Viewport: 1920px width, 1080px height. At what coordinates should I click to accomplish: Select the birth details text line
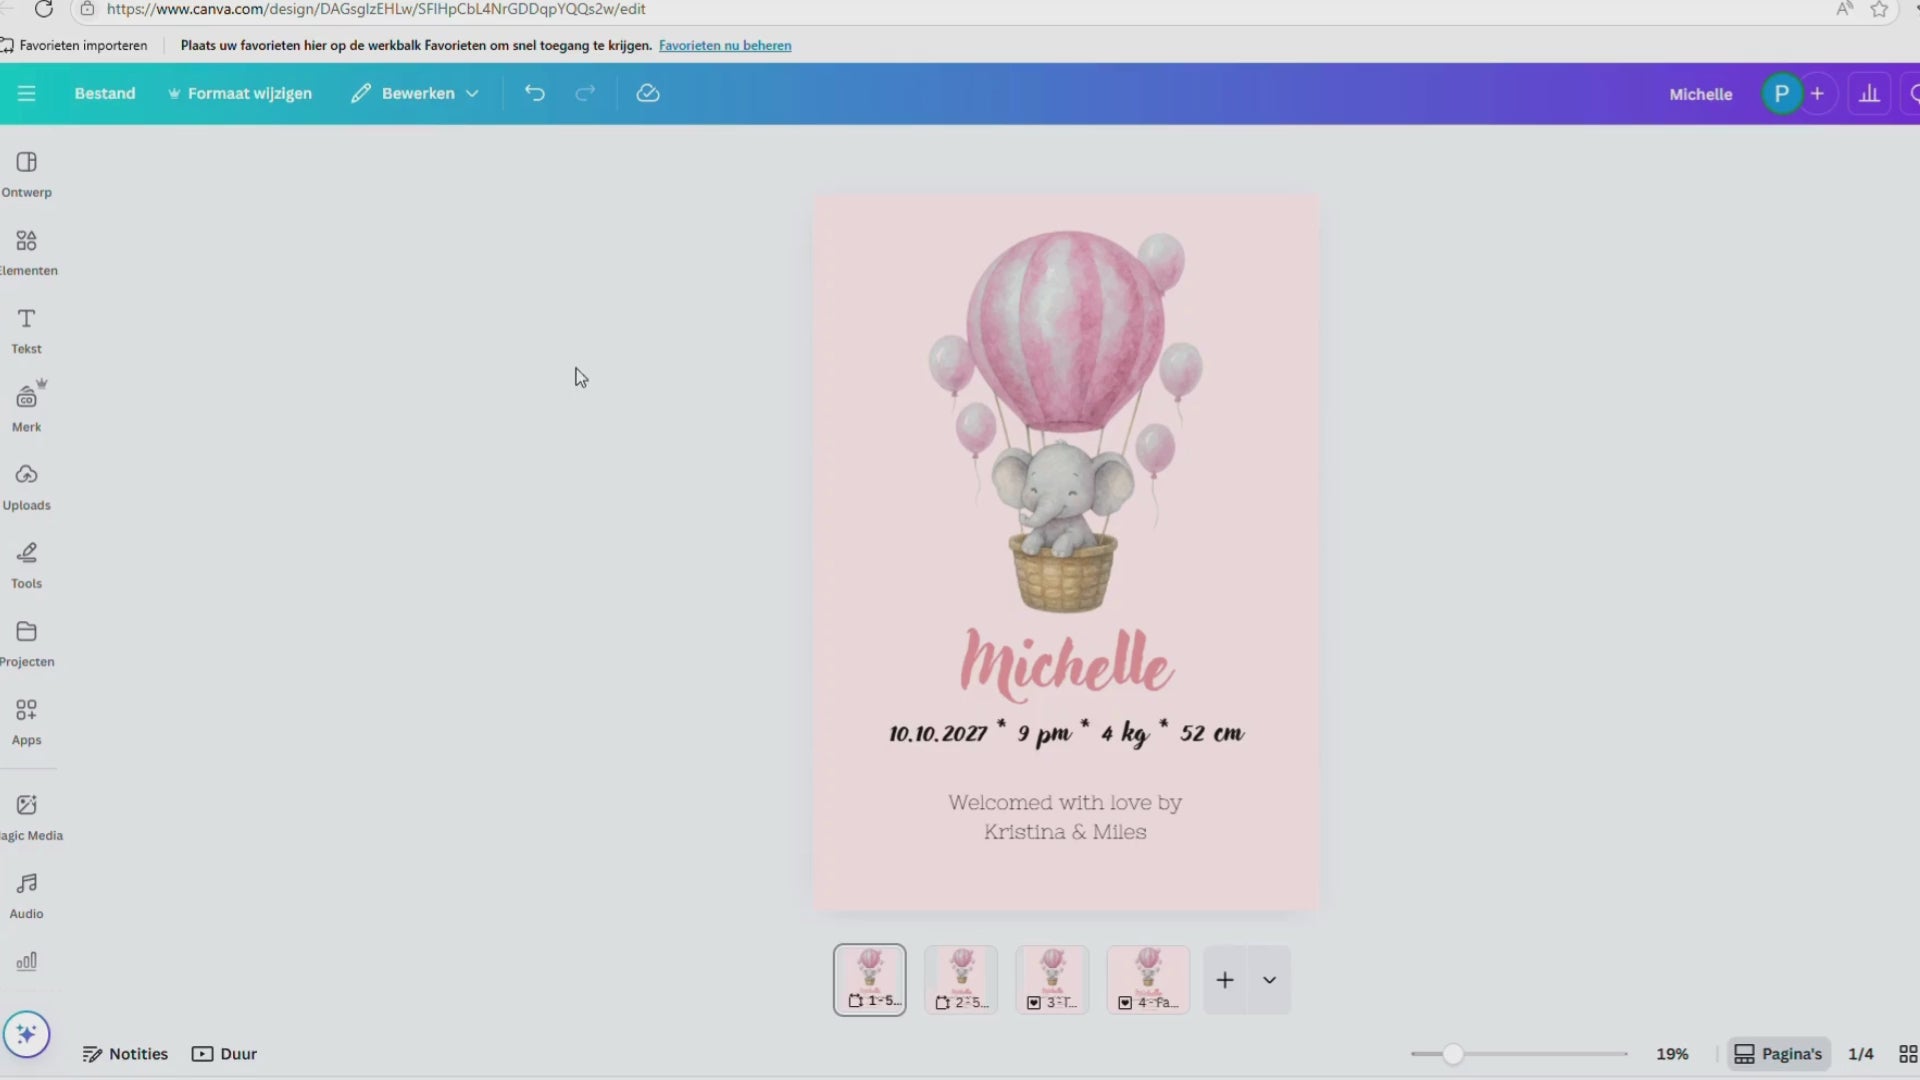1066,733
